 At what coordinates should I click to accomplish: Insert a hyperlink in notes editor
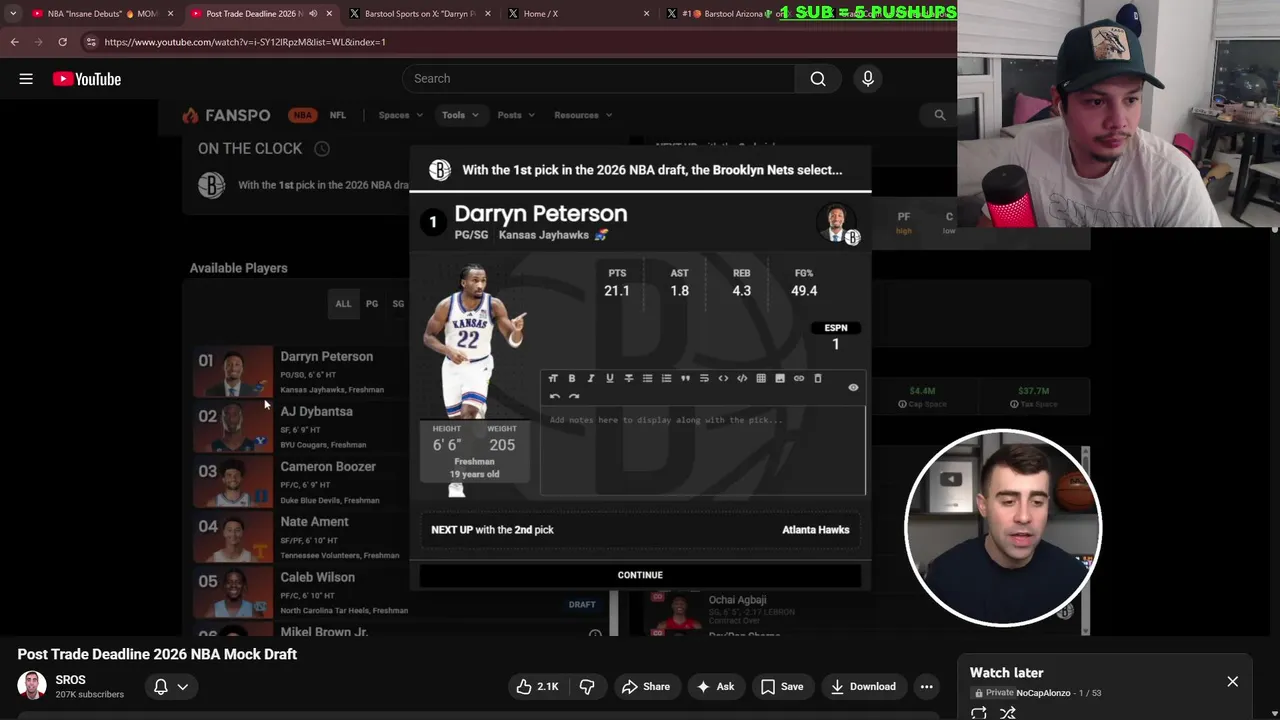pos(799,378)
